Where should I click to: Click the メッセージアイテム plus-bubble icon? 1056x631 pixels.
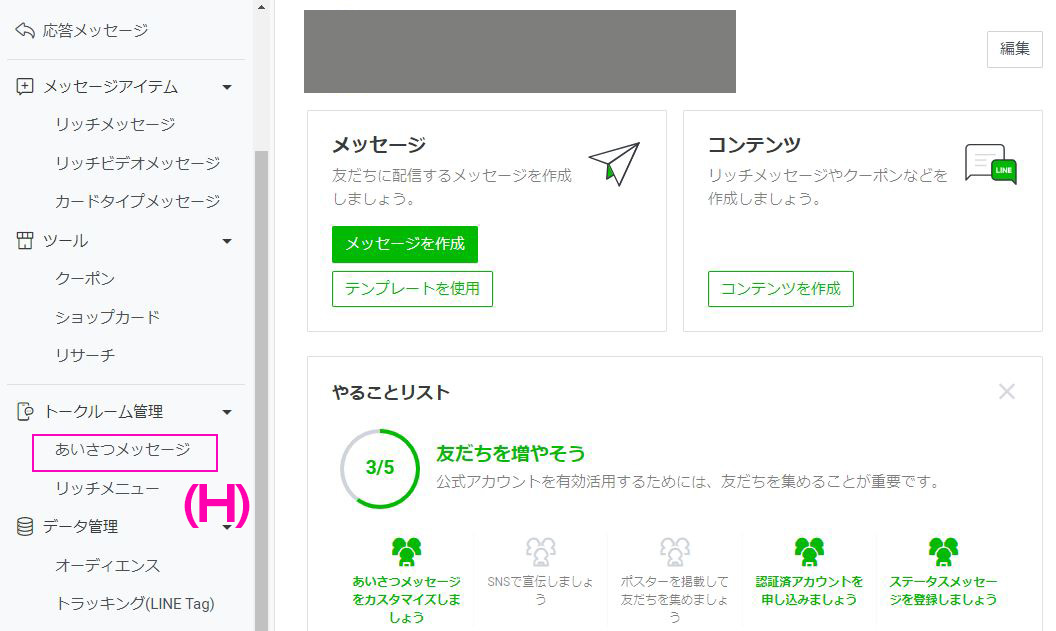tap(25, 87)
